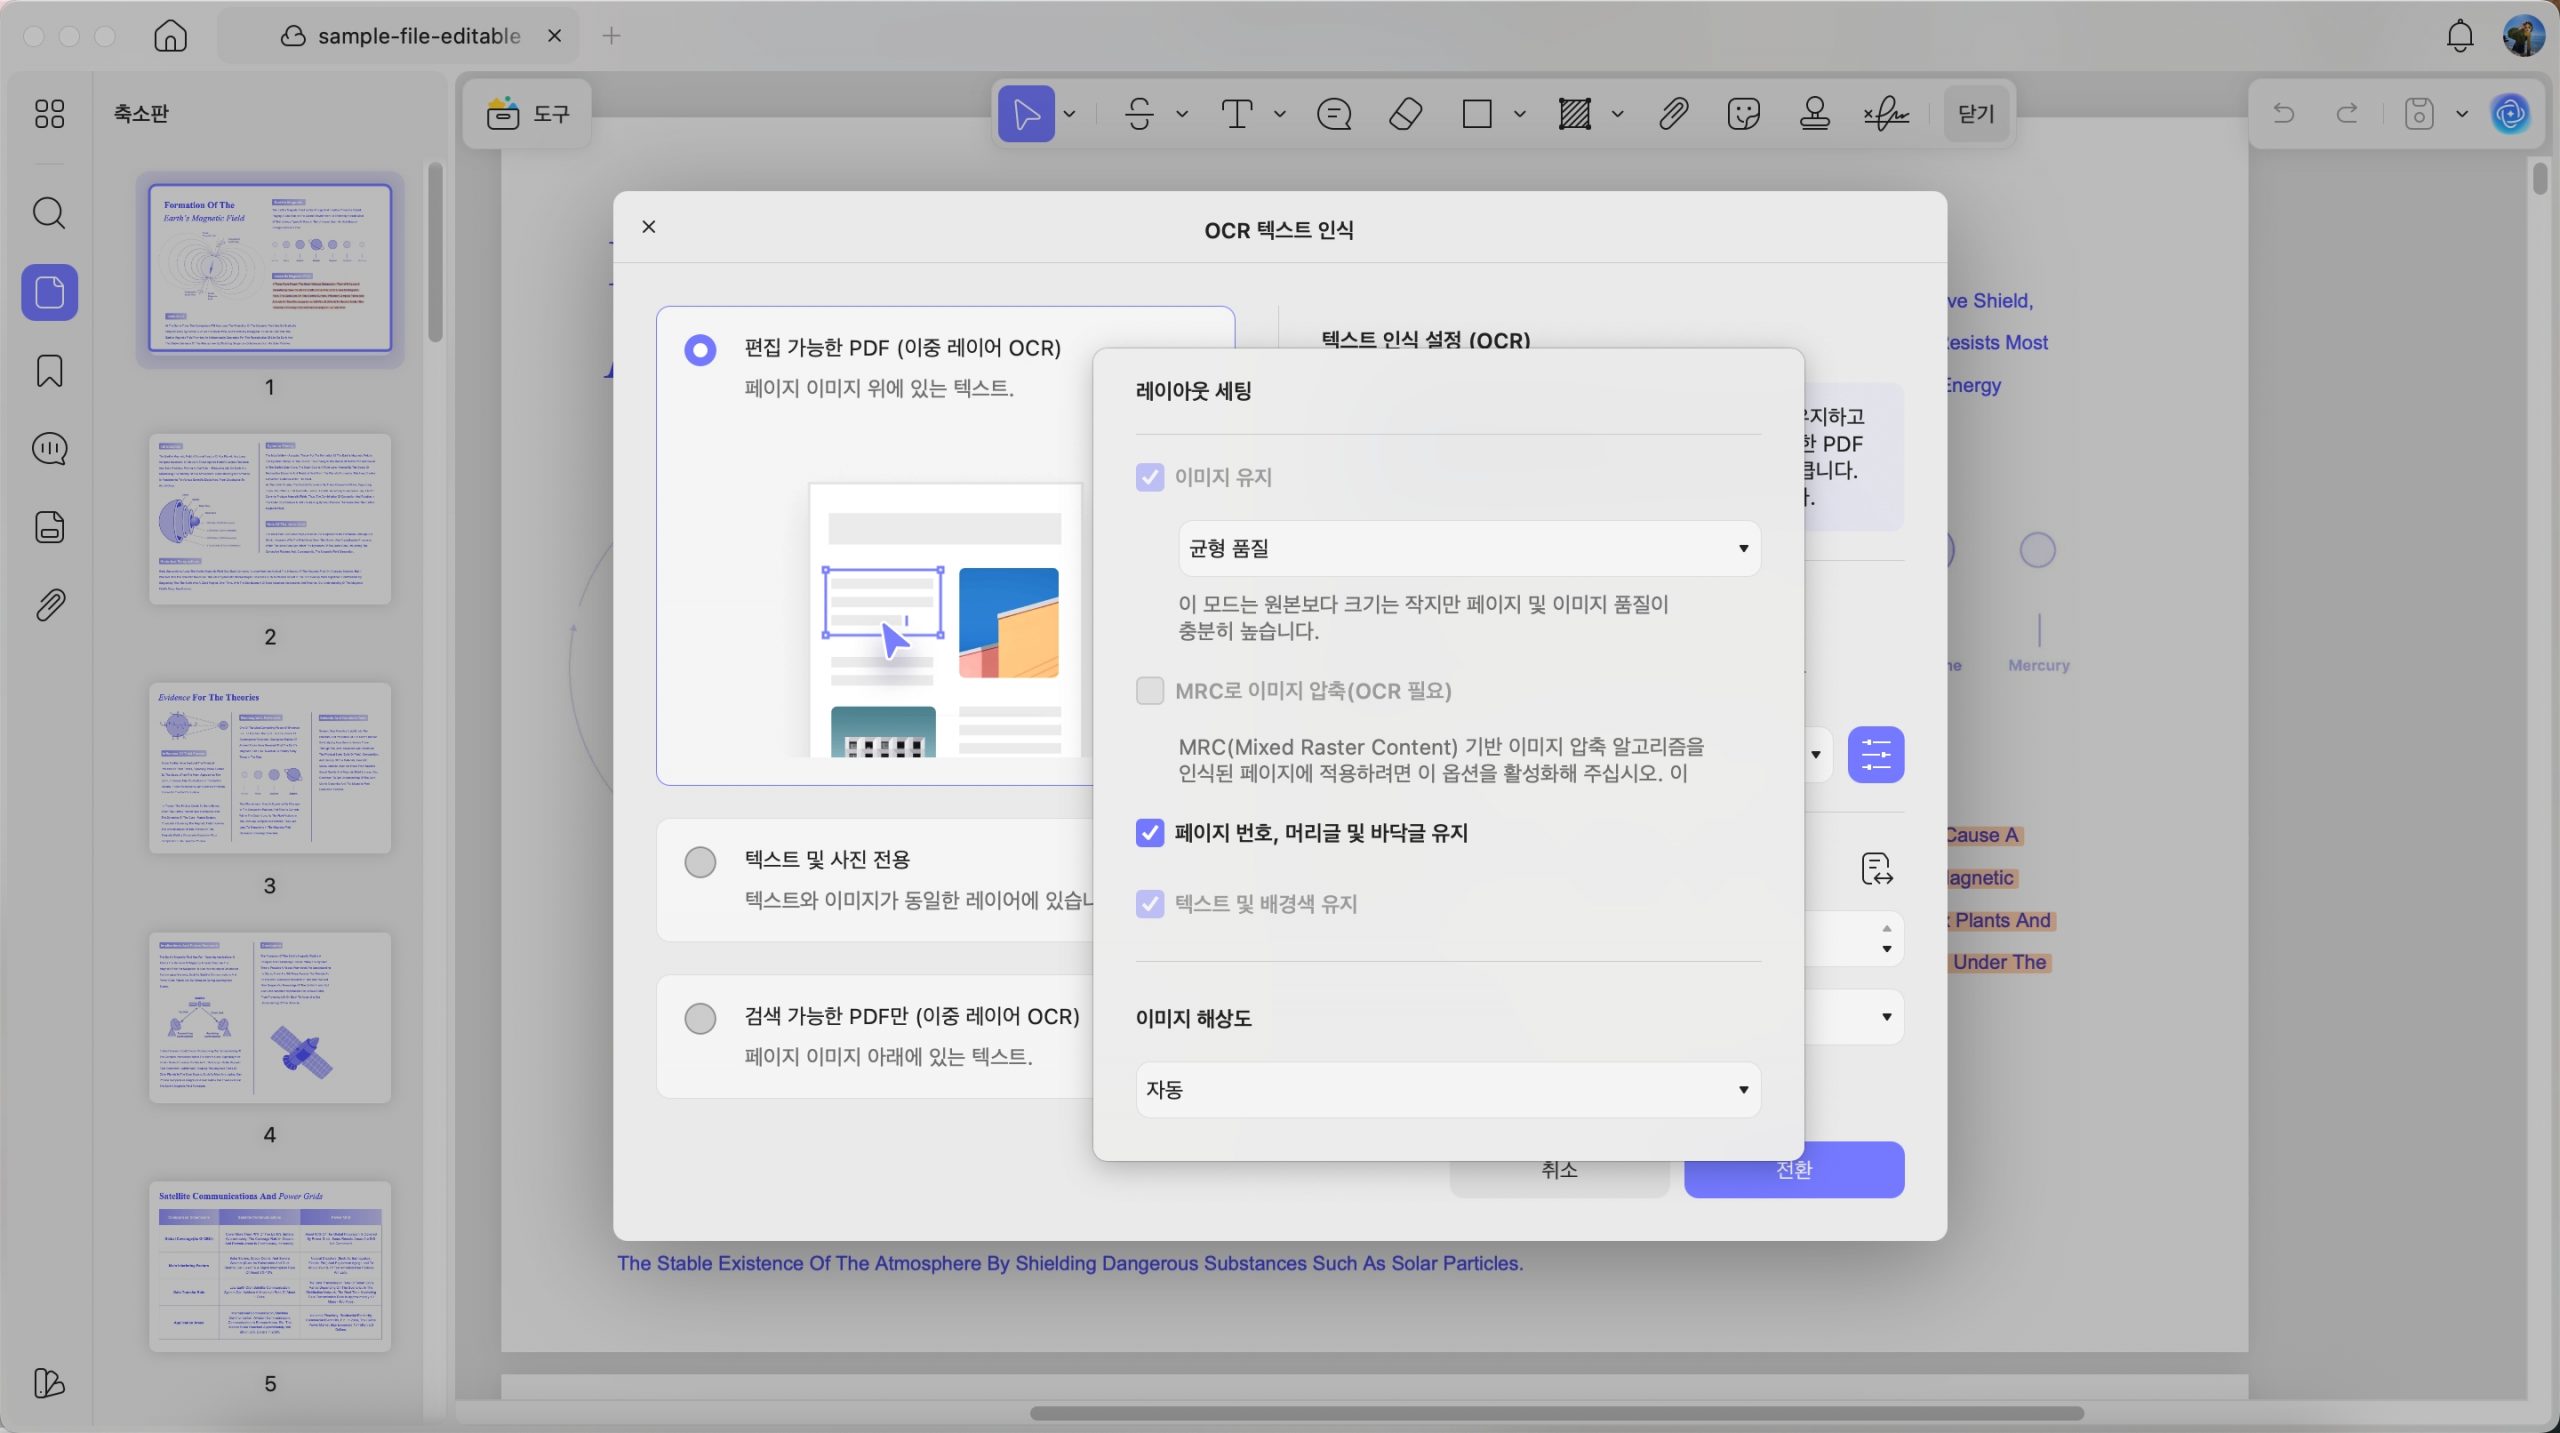Viewport: 2560px width, 1433px height.
Task: Open page 4 thumbnail
Action: (x=270, y=1017)
